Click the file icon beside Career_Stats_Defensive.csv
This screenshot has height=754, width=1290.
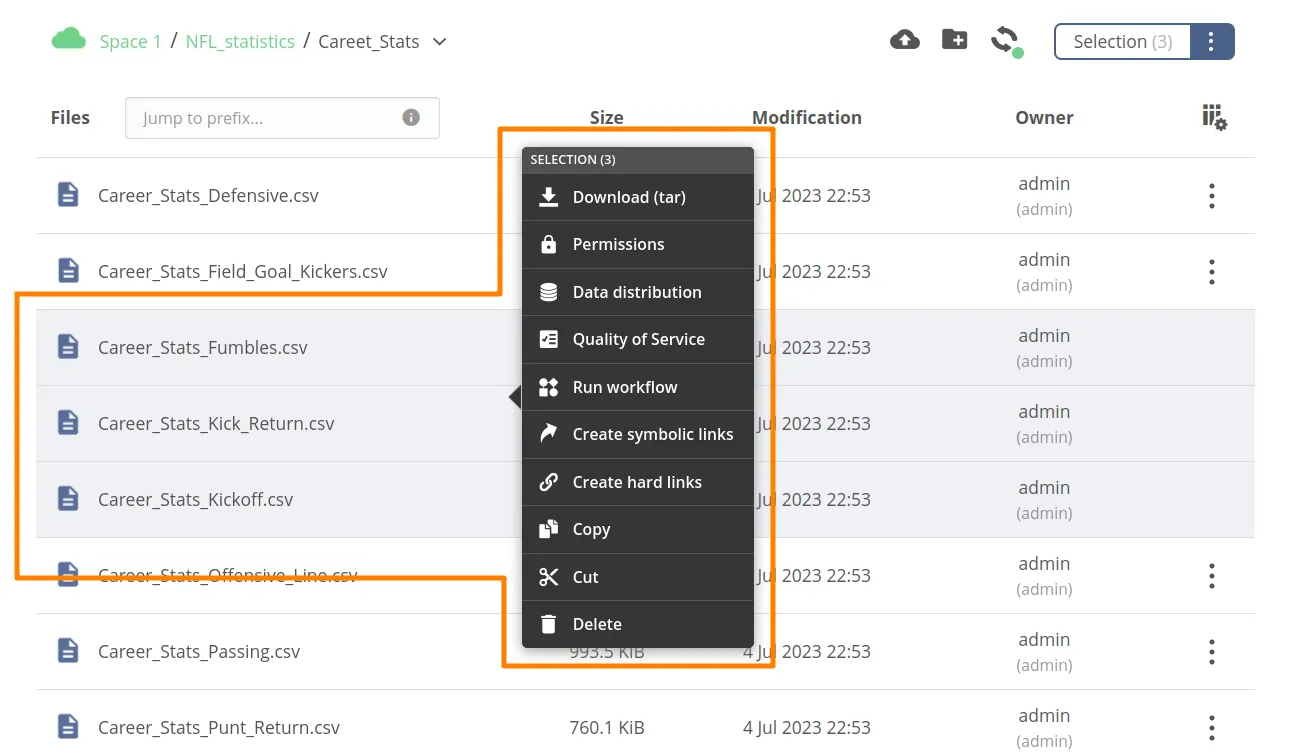click(x=67, y=195)
